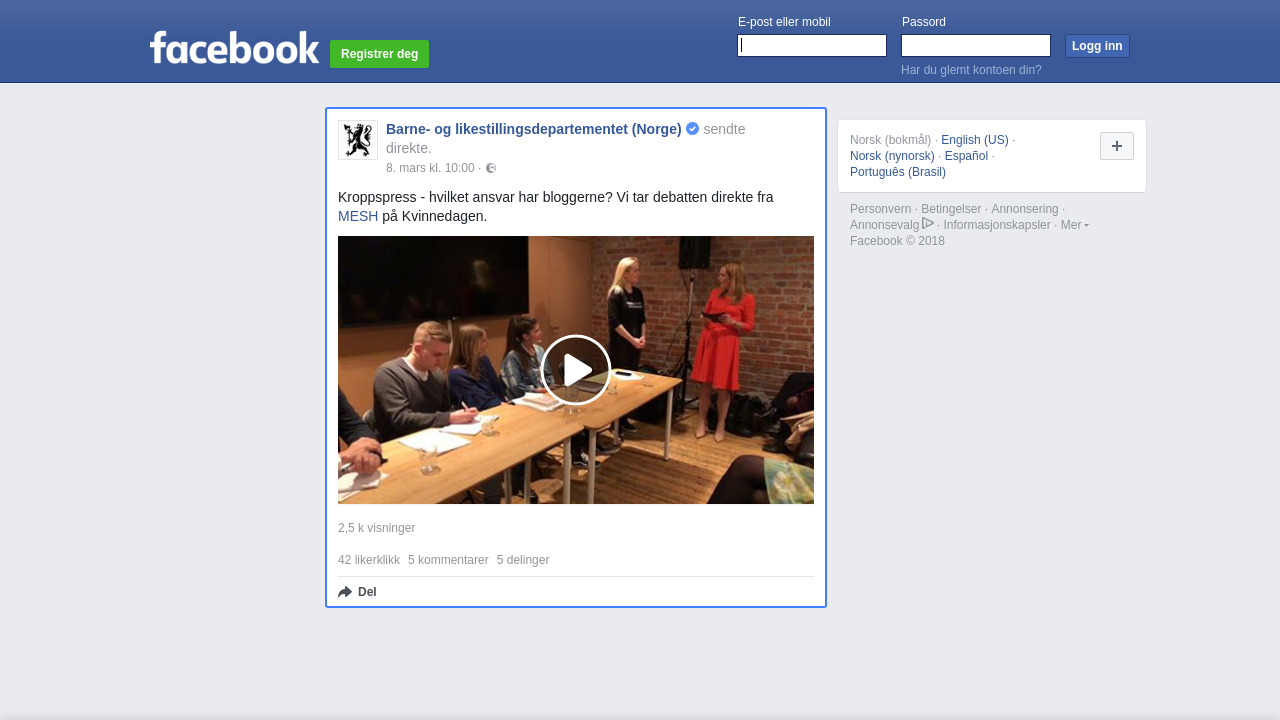Image resolution: width=1280 pixels, height=720 pixels.
Task: Click the green Registrer deg button
Action: (x=379, y=54)
